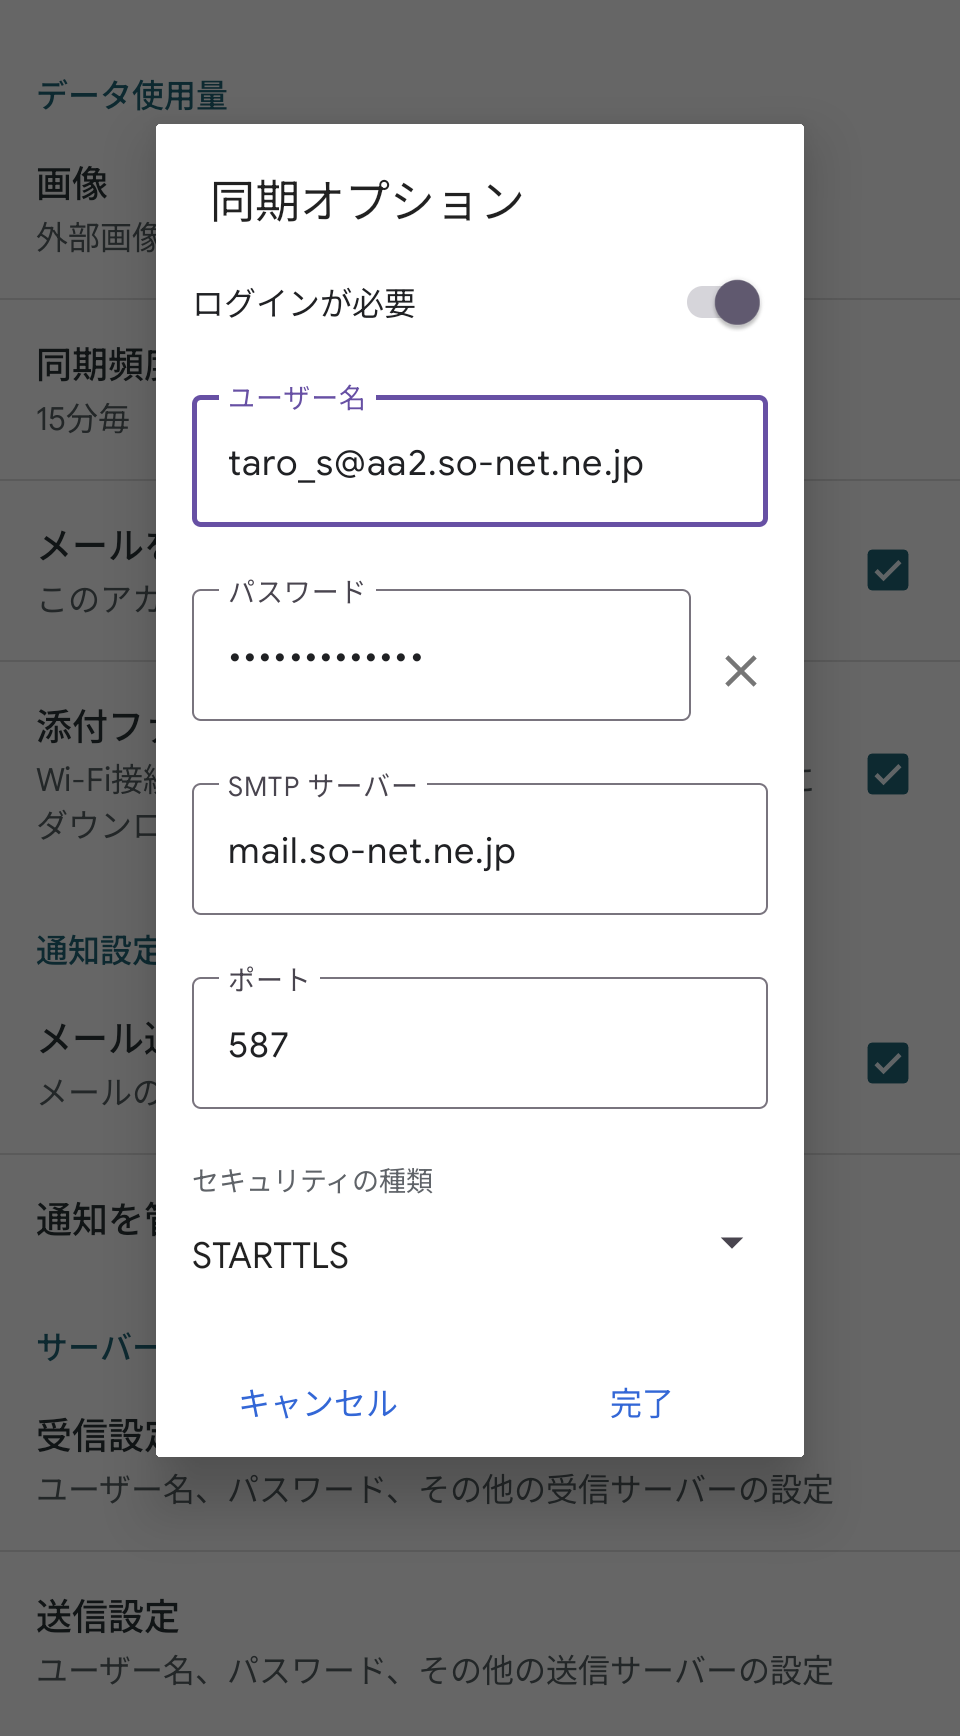Toggle the ログインが必要 switch
This screenshot has height=1736, width=960.
724,303
